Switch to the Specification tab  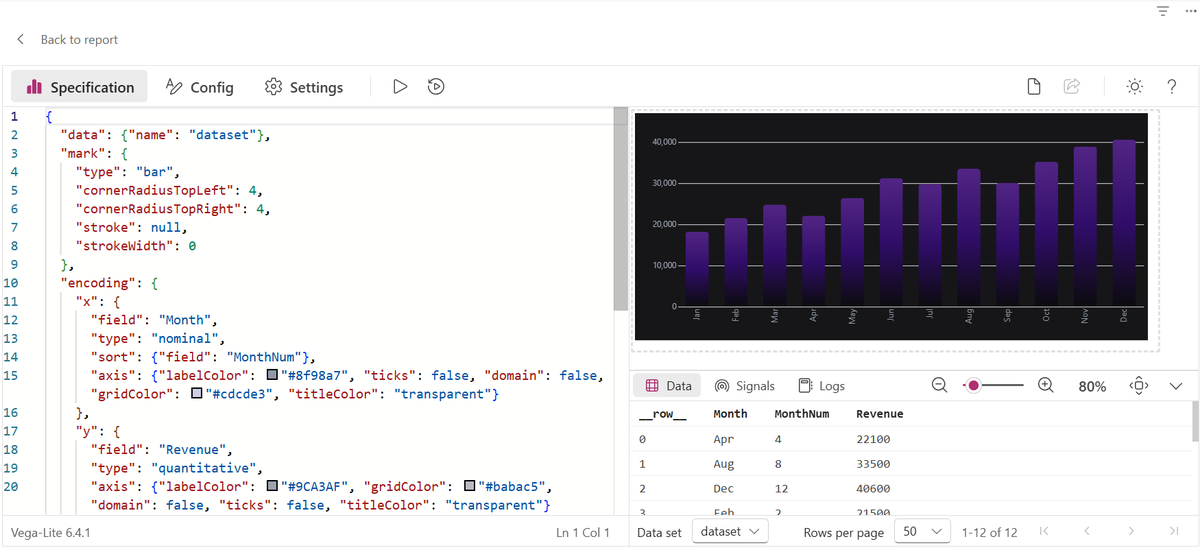coord(80,87)
